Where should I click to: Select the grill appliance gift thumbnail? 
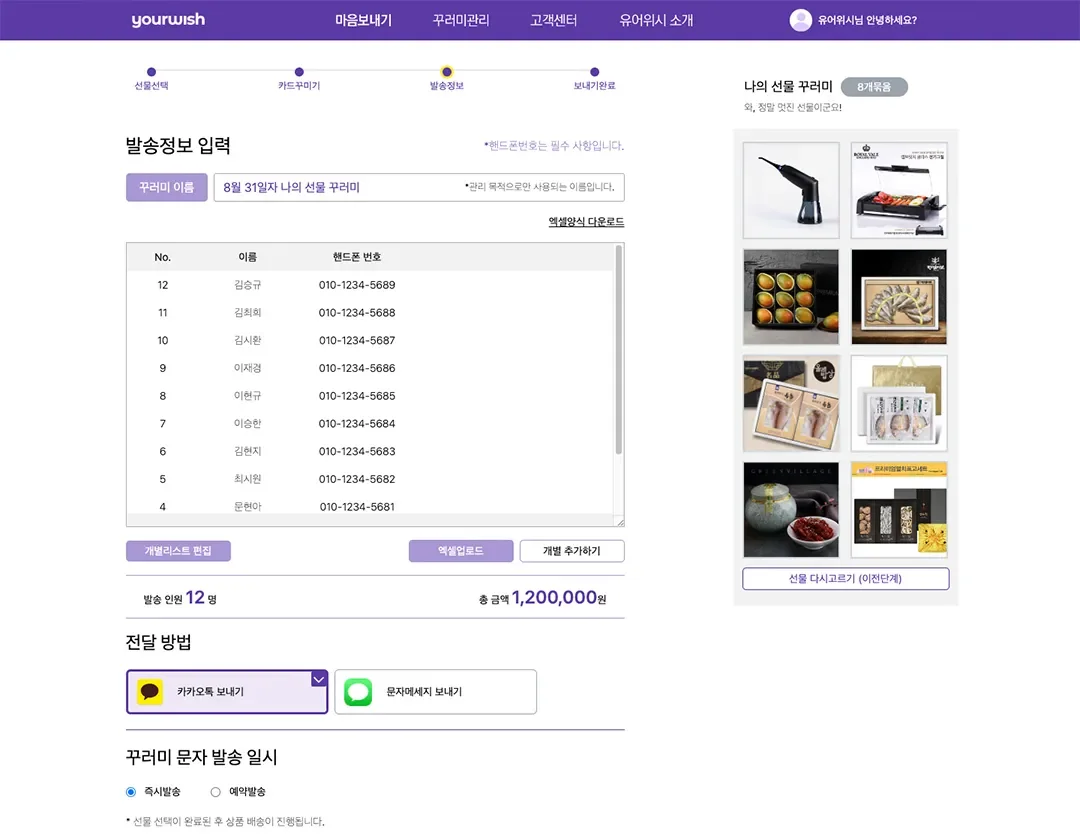[x=898, y=188]
